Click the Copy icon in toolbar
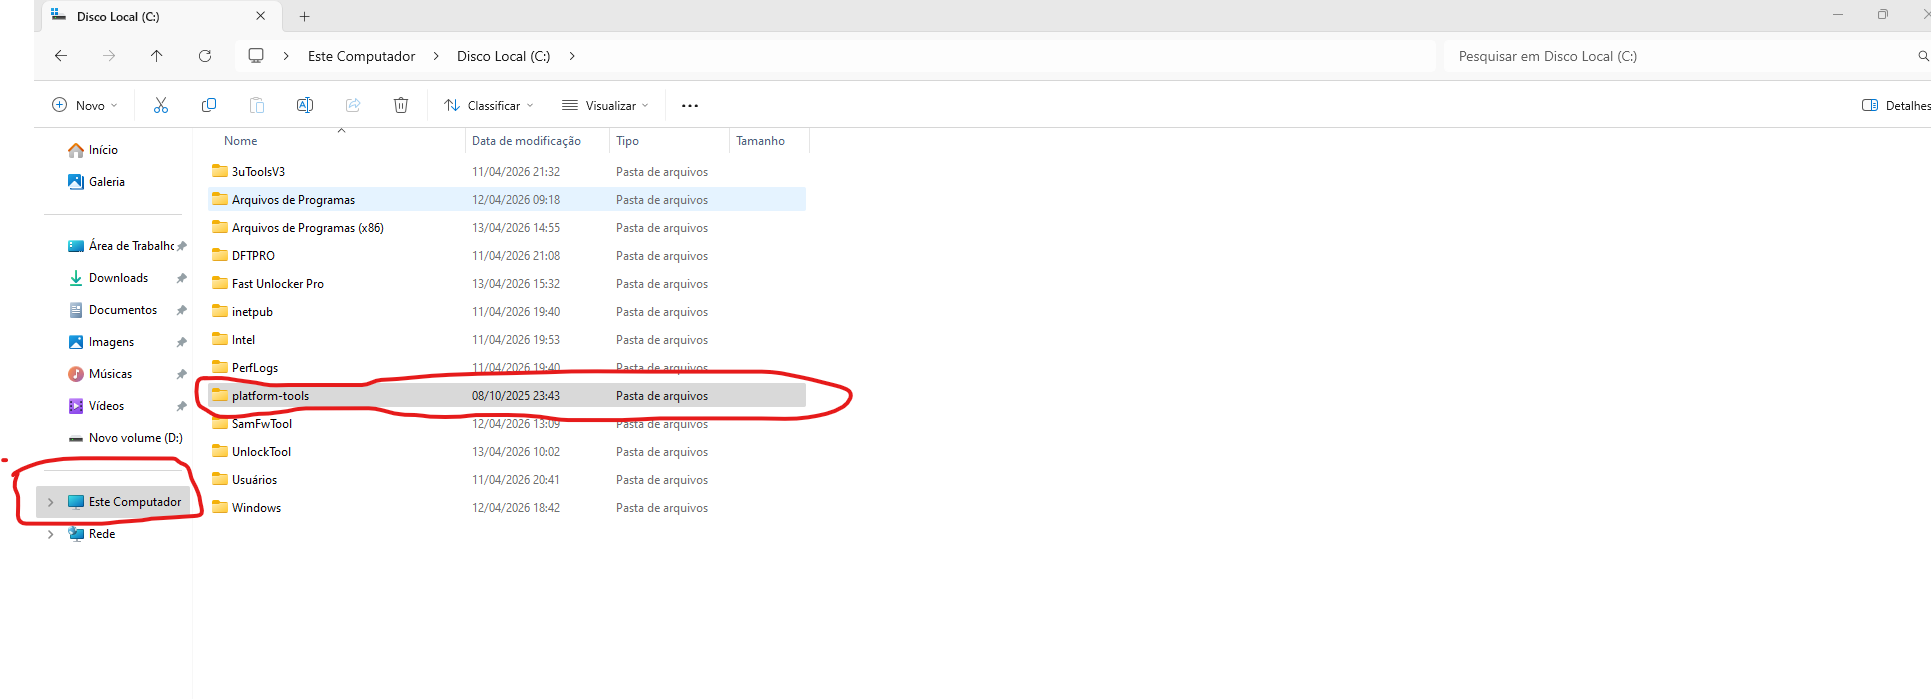1931x699 pixels. (209, 105)
